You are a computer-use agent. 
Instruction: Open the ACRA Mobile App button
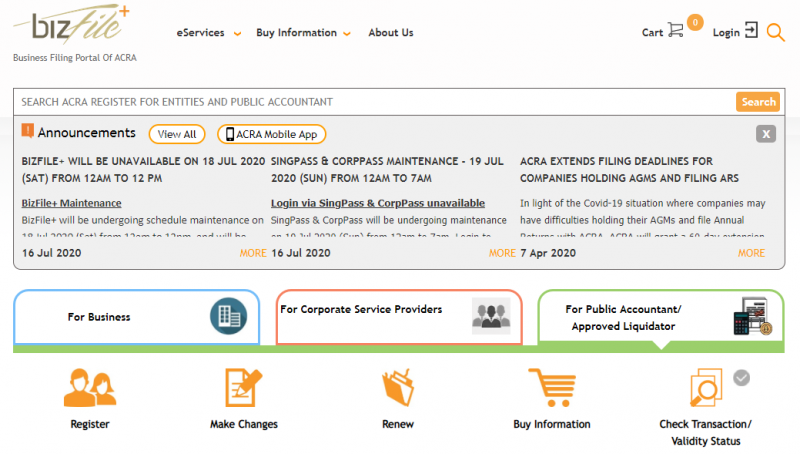[x=271, y=134]
